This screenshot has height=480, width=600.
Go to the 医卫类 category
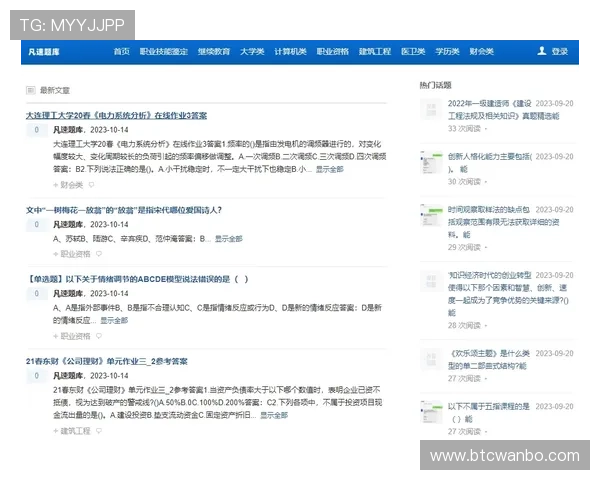[413, 51]
